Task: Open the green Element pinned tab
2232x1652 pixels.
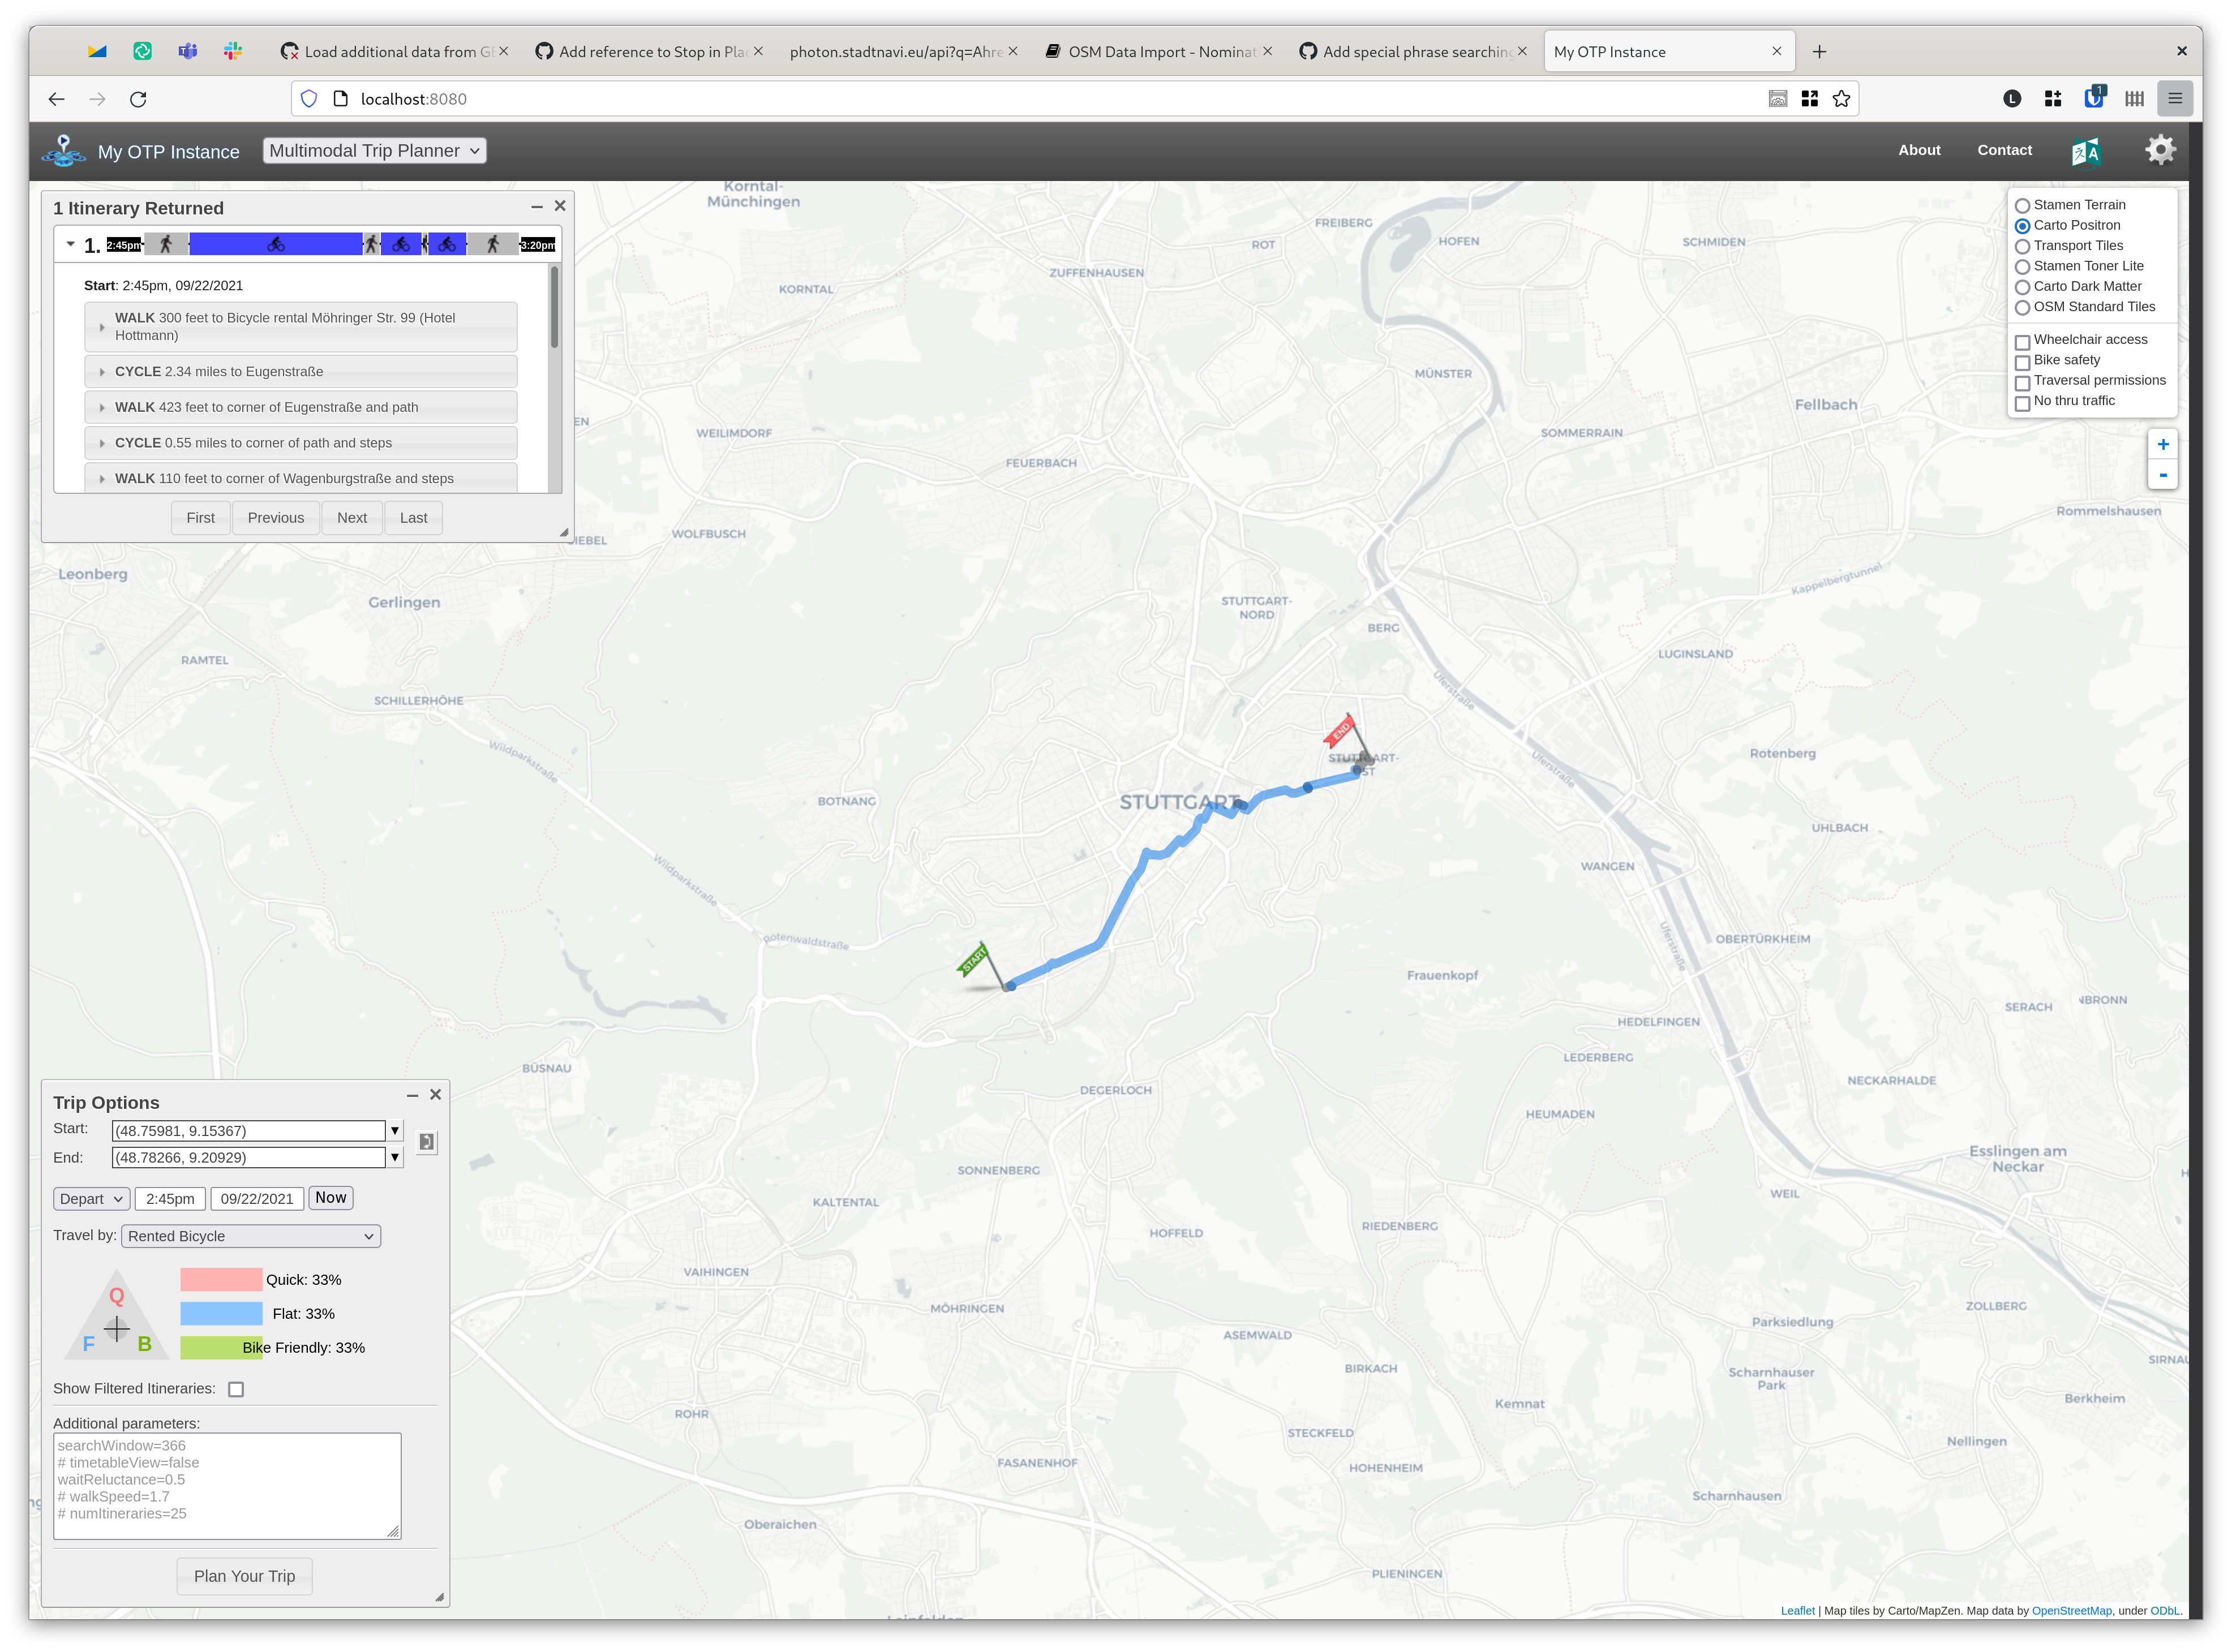Action: 143,52
